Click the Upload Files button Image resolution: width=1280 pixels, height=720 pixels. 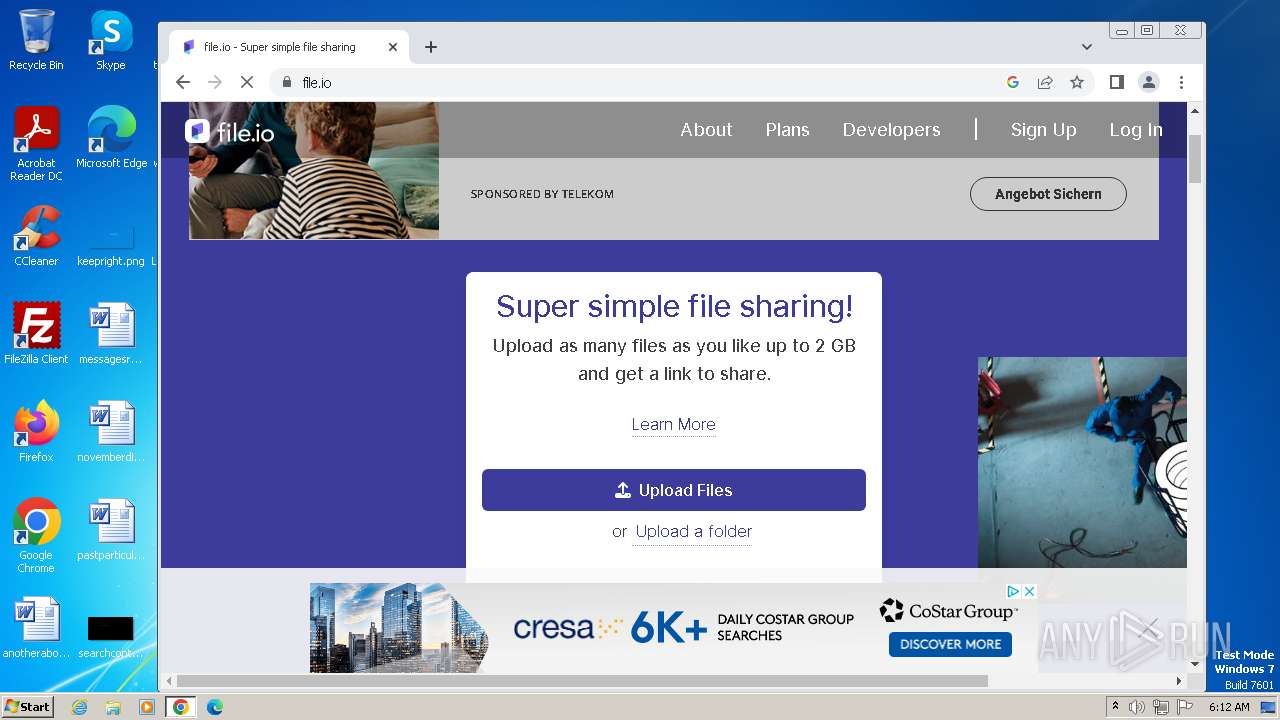point(674,490)
